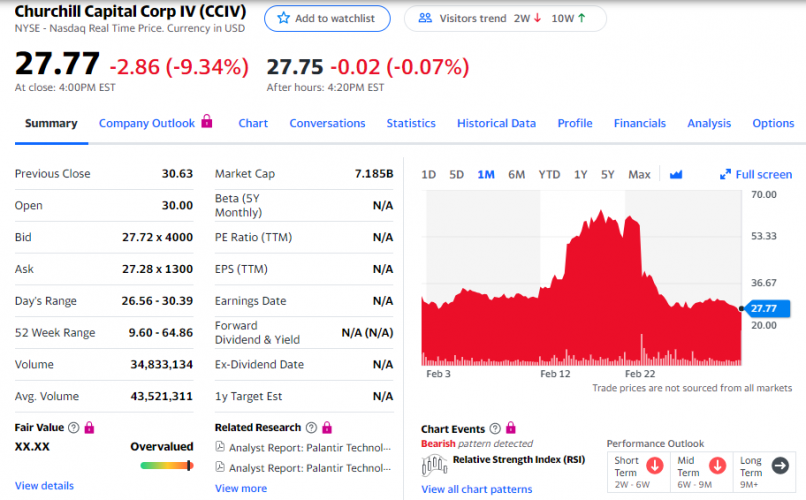Viewport: 806px width, 500px height.
Task: Click the Related Research help question icon
Action: point(312,428)
